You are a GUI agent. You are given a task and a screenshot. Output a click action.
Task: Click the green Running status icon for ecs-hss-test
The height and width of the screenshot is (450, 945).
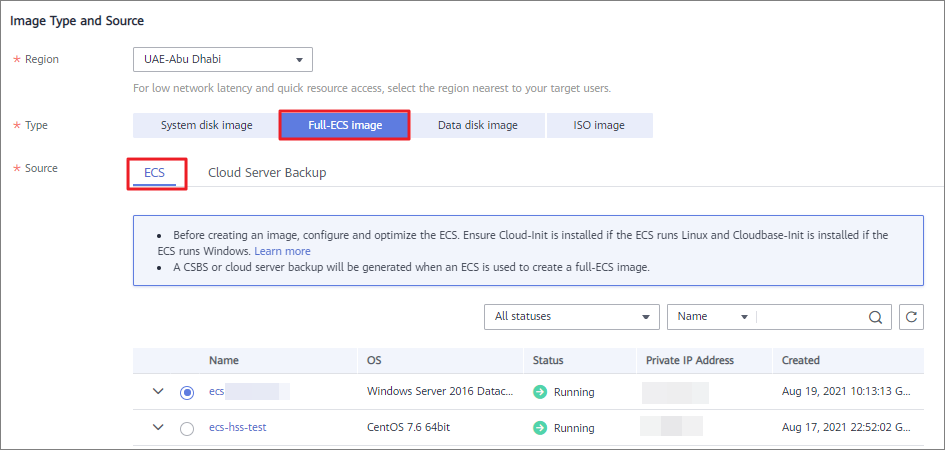coord(540,428)
